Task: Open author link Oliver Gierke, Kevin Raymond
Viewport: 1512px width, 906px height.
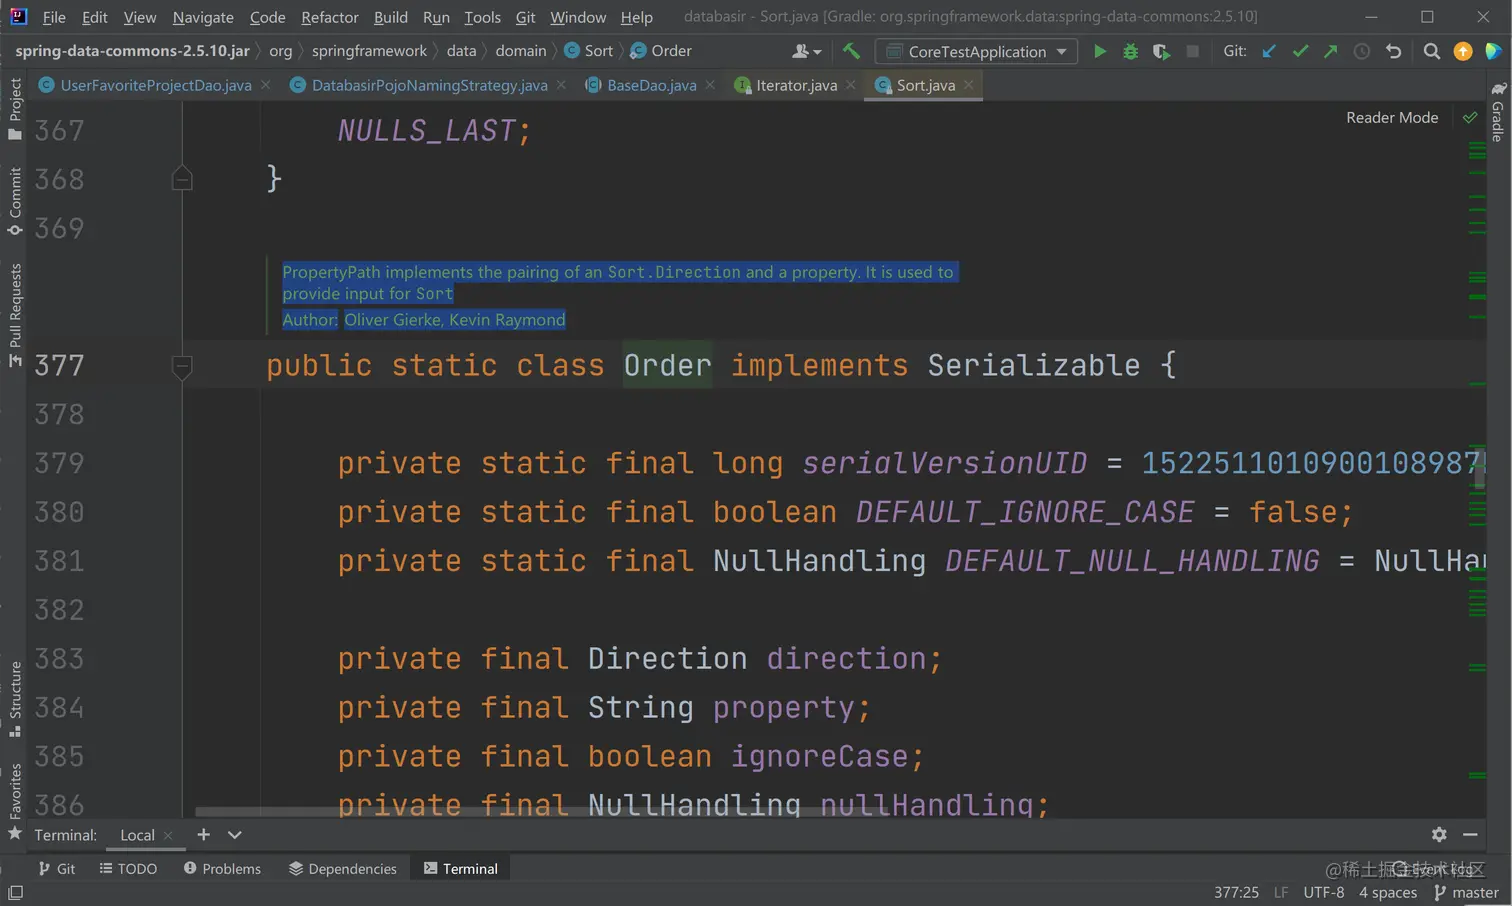Action: (455, 320)
